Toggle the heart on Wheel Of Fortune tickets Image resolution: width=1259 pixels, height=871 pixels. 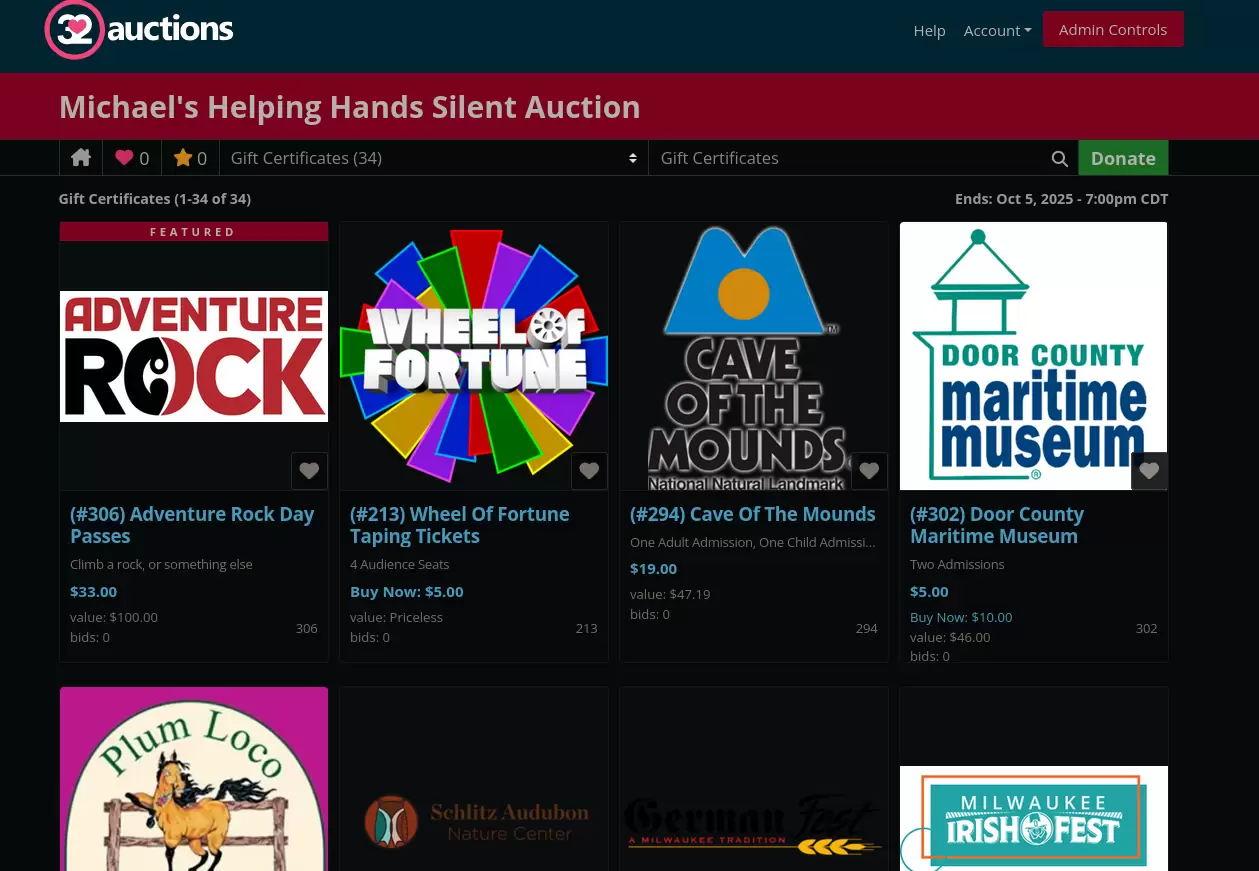[x=589, y=470]
